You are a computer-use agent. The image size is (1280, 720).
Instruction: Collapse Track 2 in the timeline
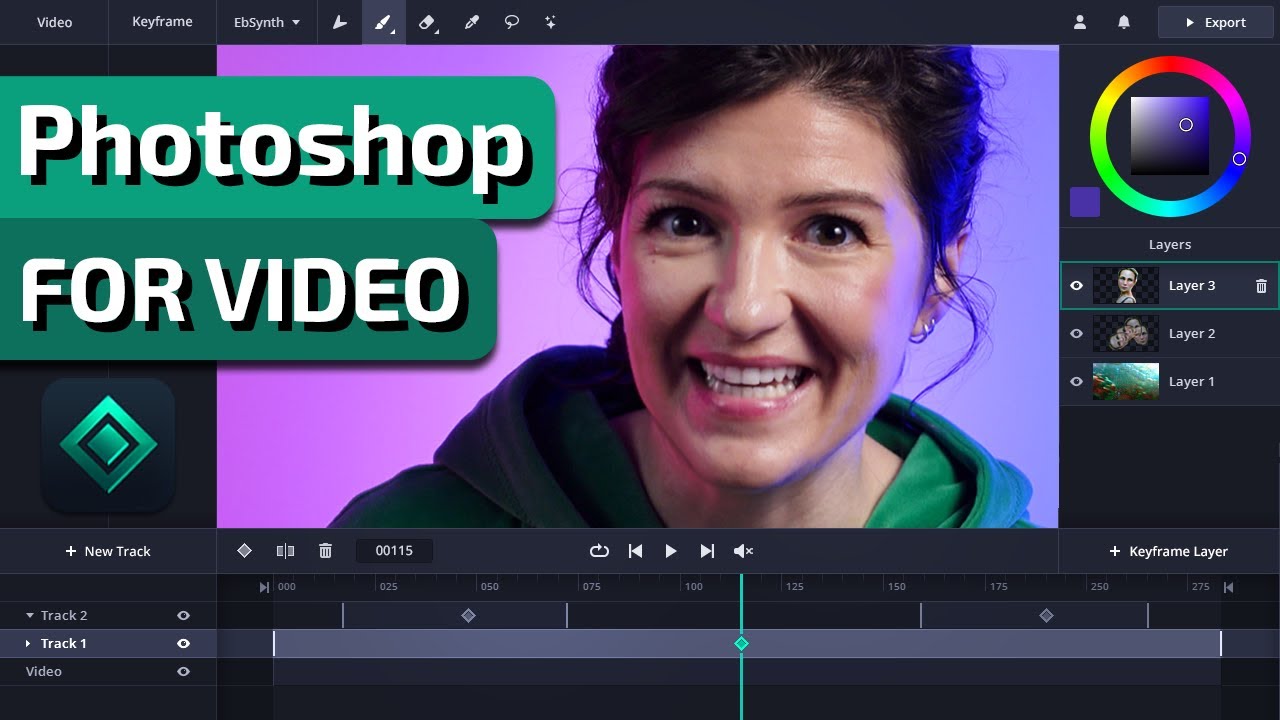click(x=29, y=615)
